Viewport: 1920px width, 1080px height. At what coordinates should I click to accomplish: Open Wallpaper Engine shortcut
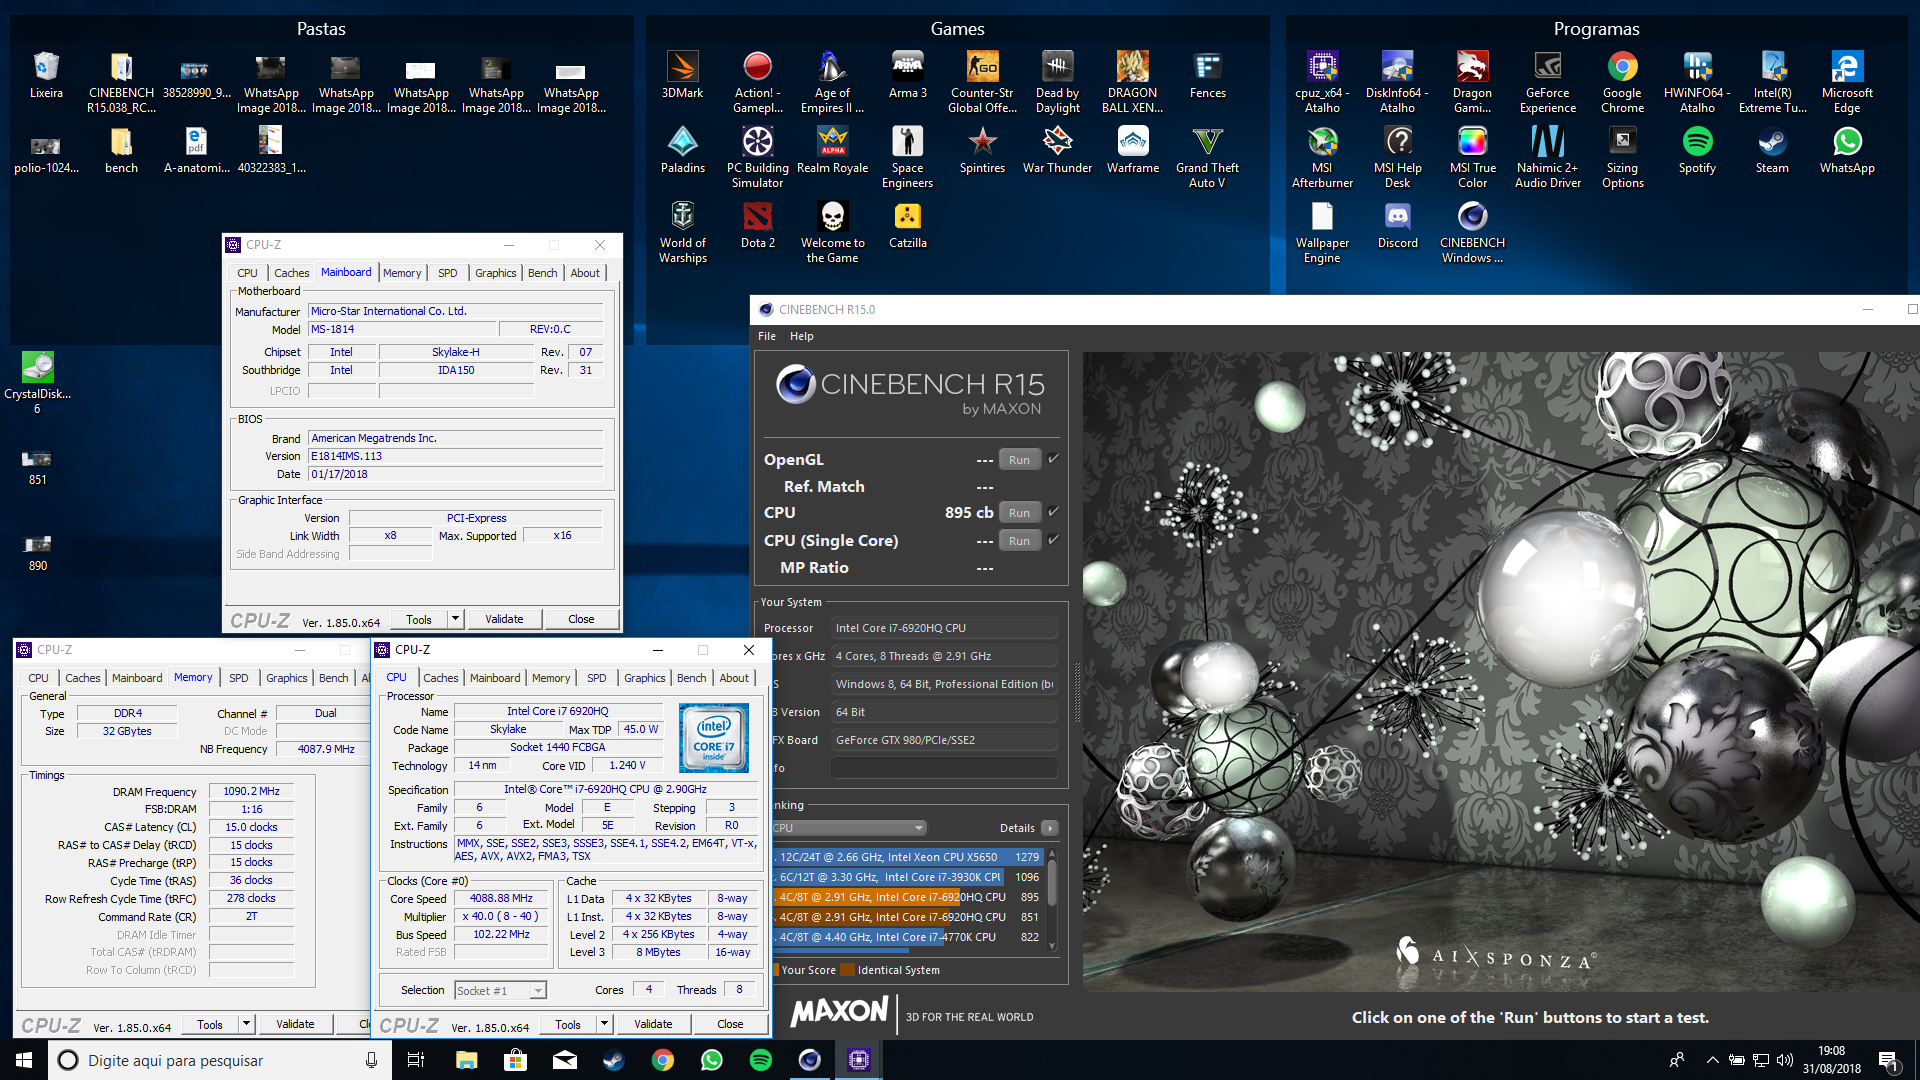click(x=1322, y=232)
